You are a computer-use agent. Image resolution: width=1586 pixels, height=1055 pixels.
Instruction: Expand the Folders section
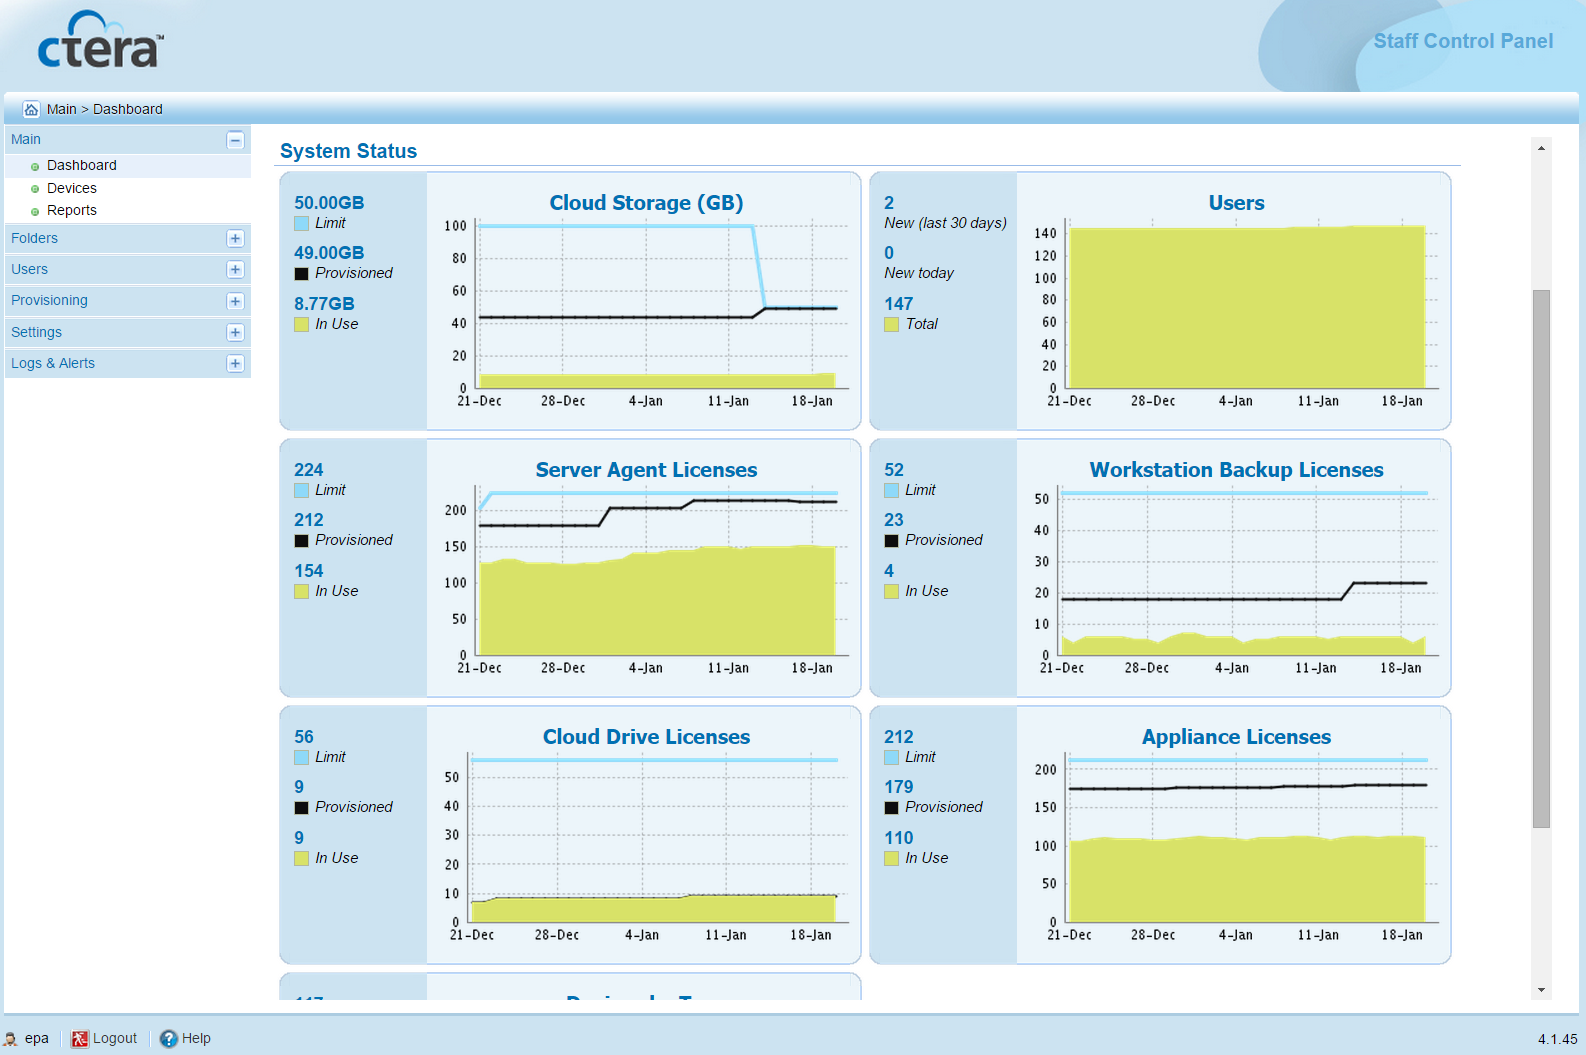tap(235, 238)
